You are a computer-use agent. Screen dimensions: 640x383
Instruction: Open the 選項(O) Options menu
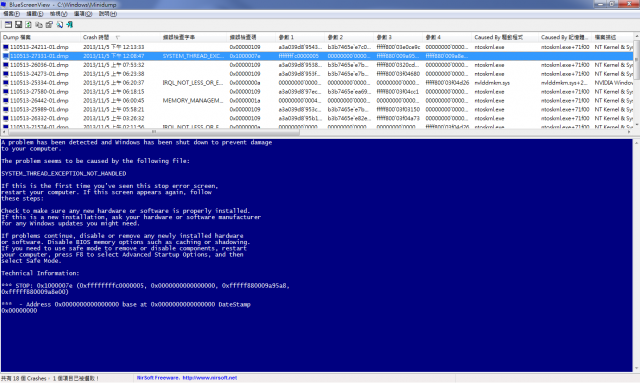tap(83, 14)
